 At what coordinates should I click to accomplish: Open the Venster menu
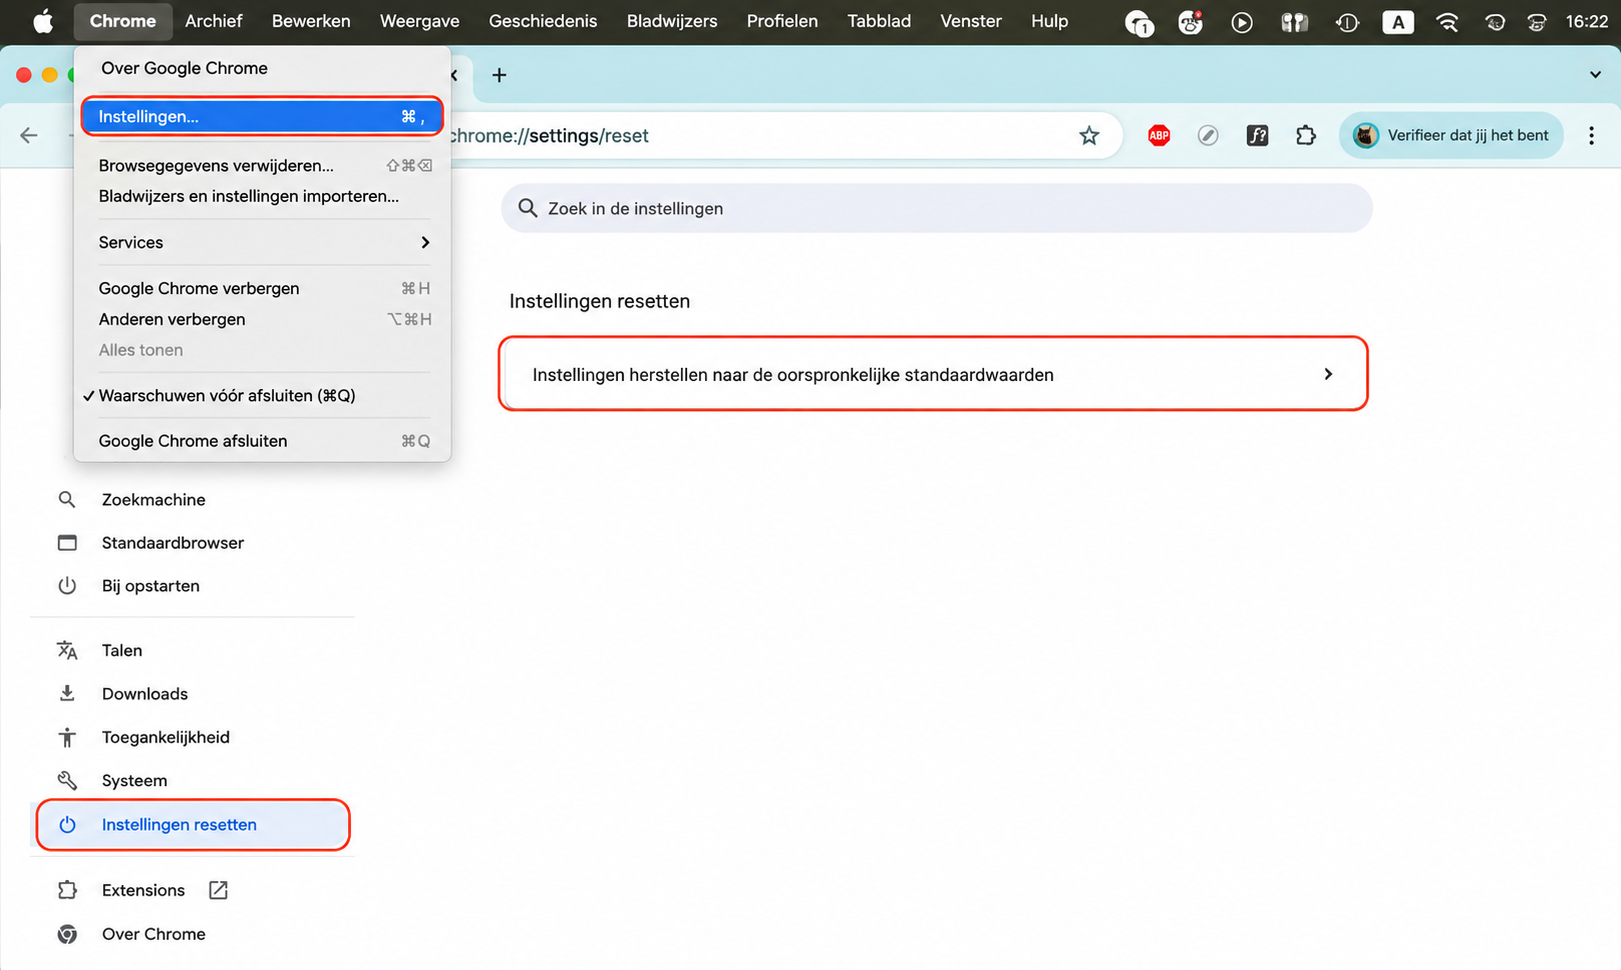[x=971, y=21]
